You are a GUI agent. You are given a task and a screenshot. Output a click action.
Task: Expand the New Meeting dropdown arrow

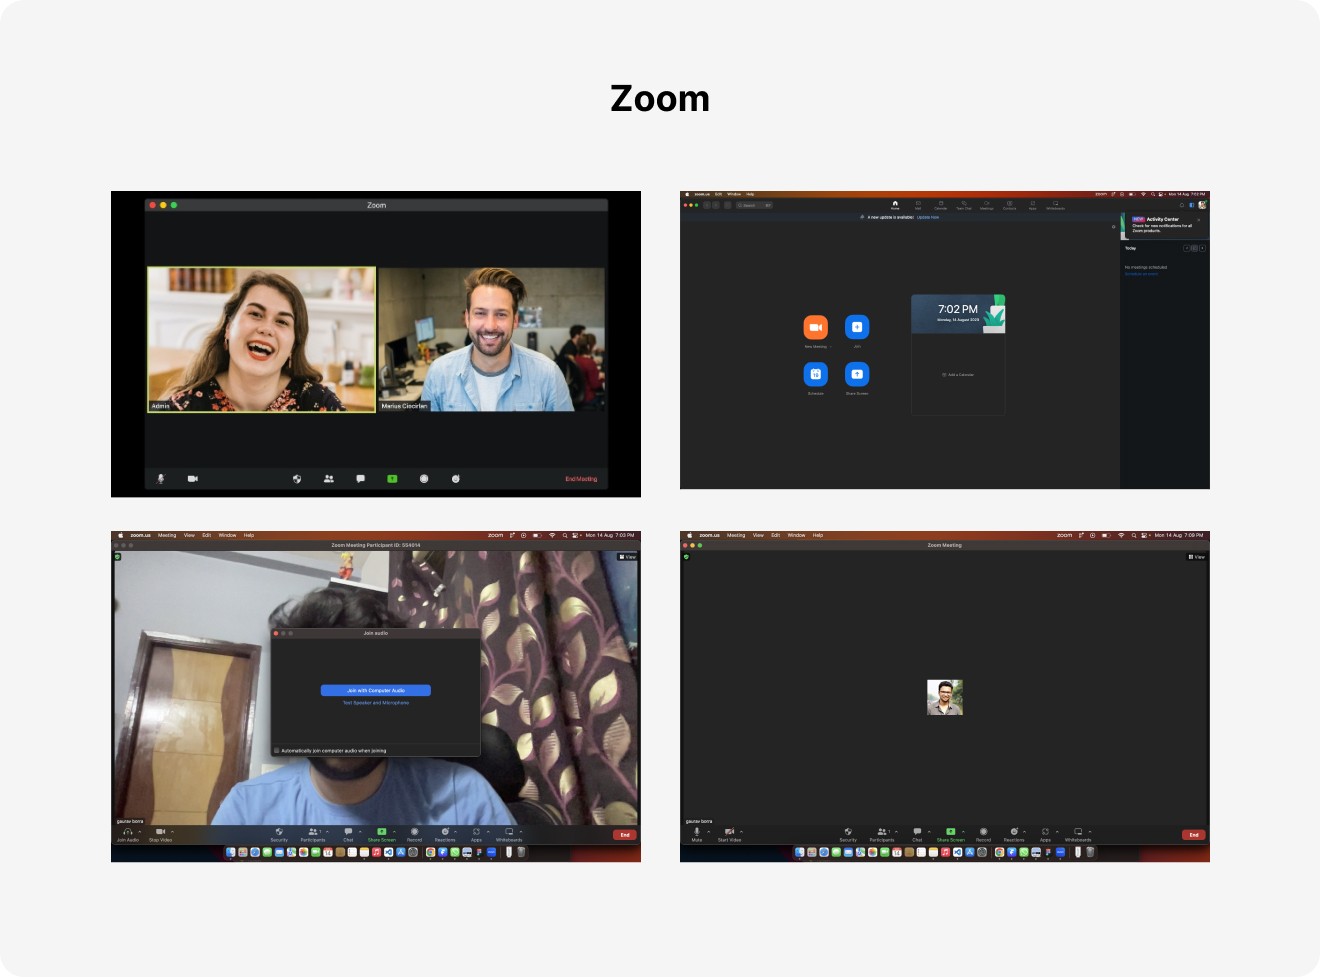point(830,347)
